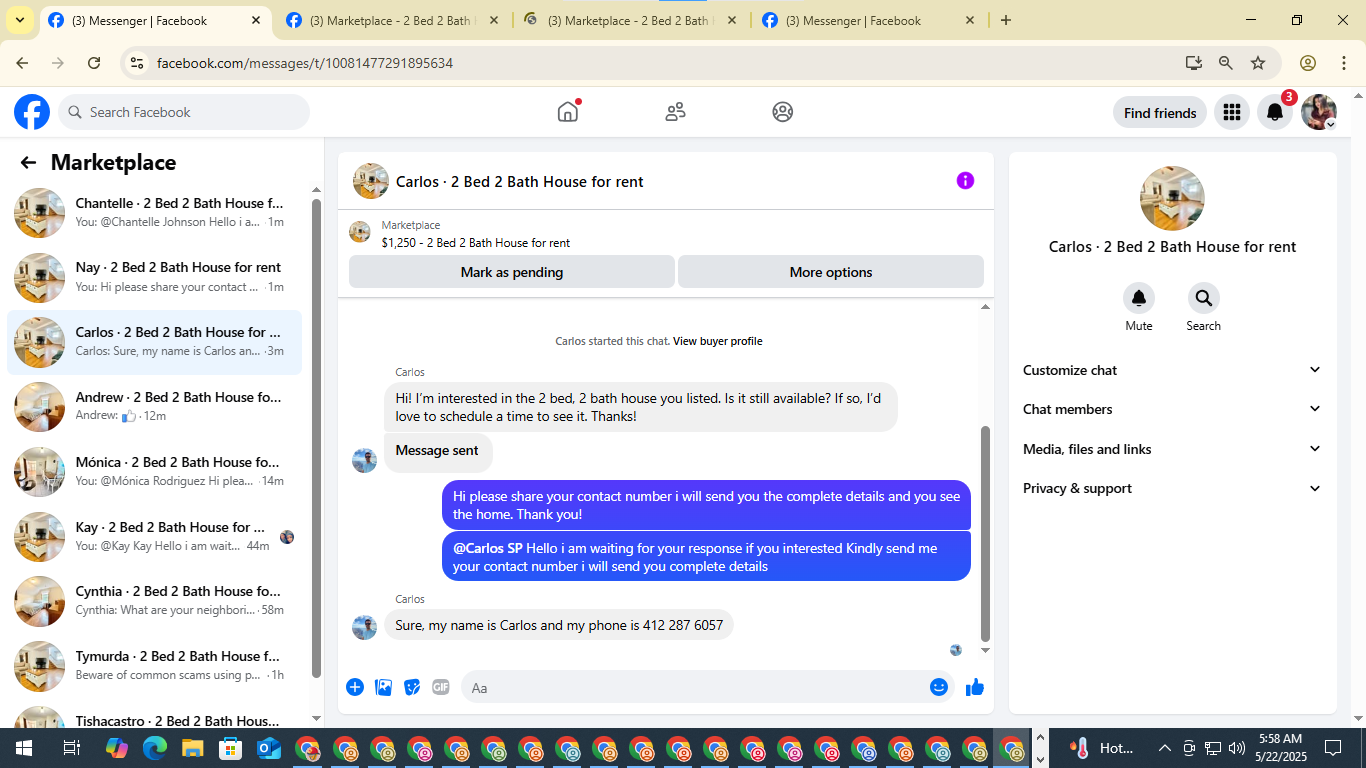The image size is (1366, 768).
Task: Expand the Chat members section
Action: tap(1172, 409)
